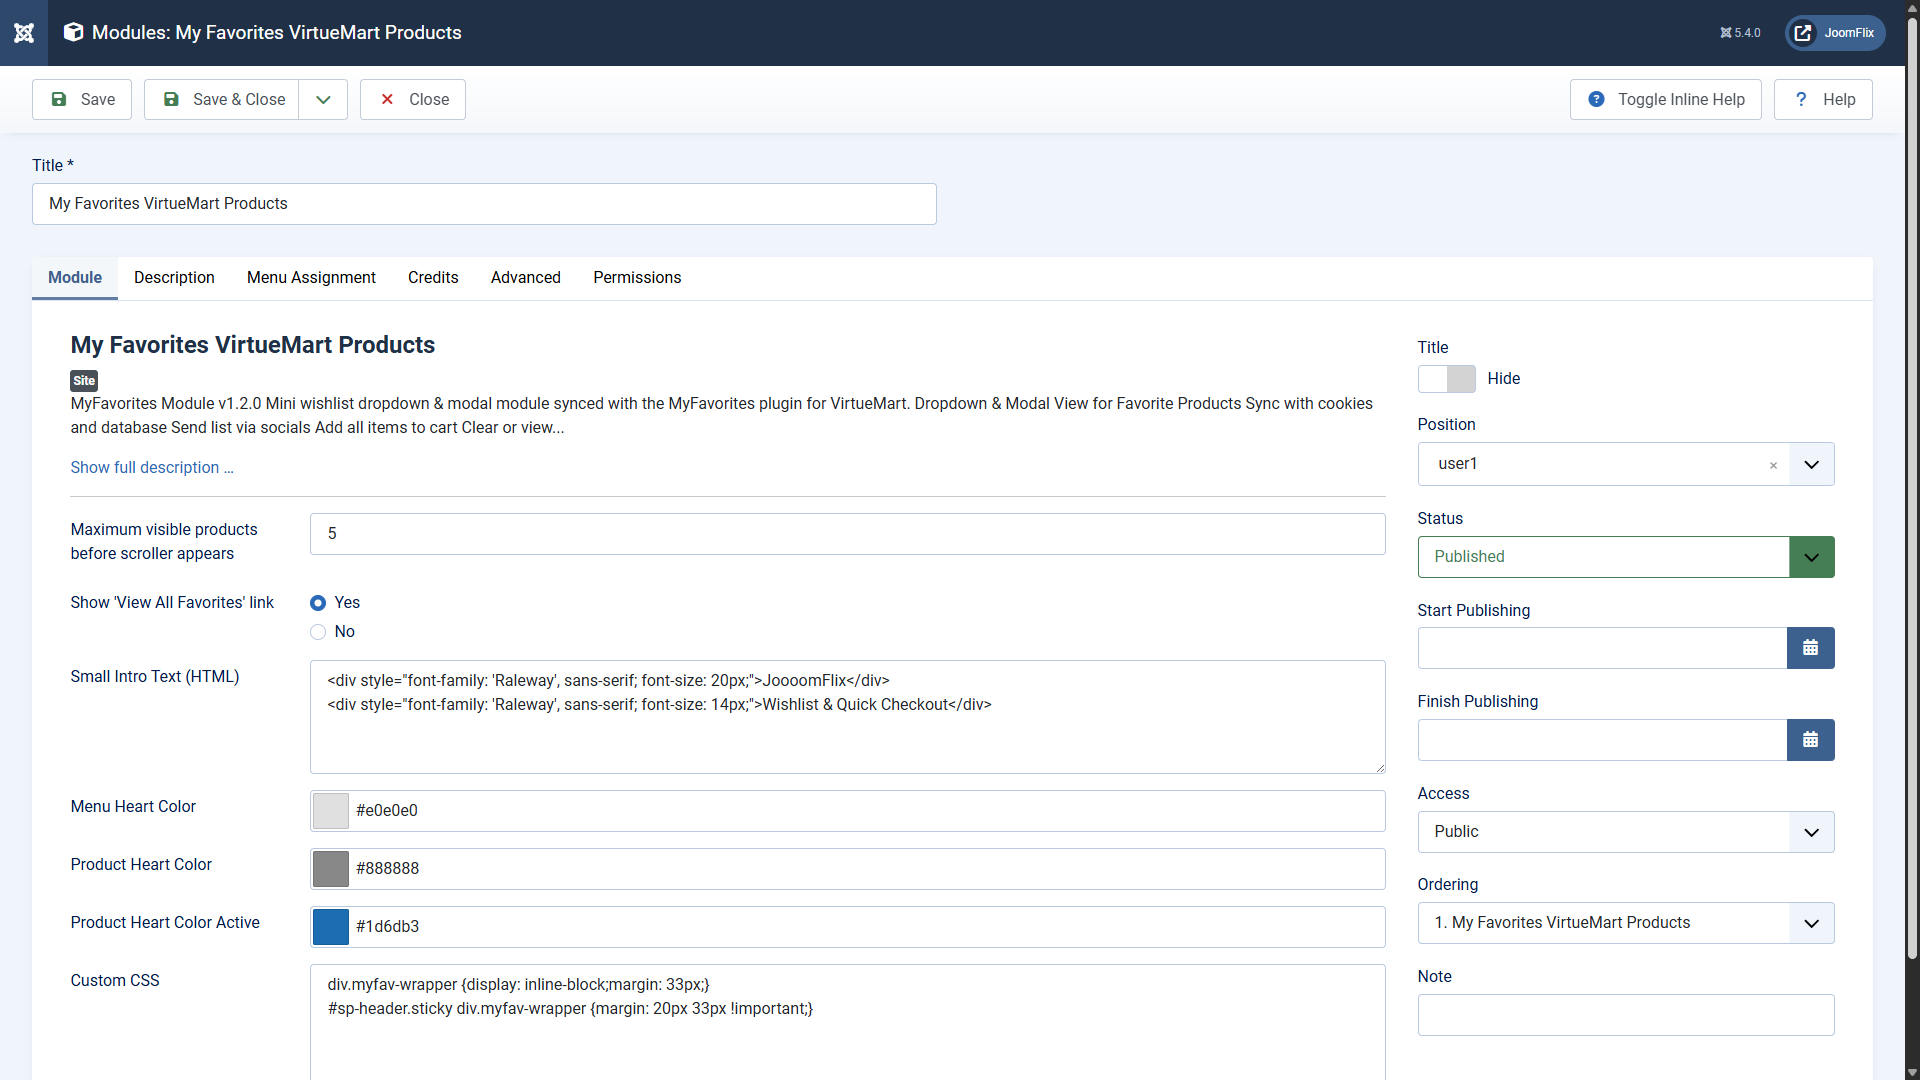The width and height of the screenshot is (1920, 1080).
Task: Click the Note input field
Action: click(1625, 1015)
